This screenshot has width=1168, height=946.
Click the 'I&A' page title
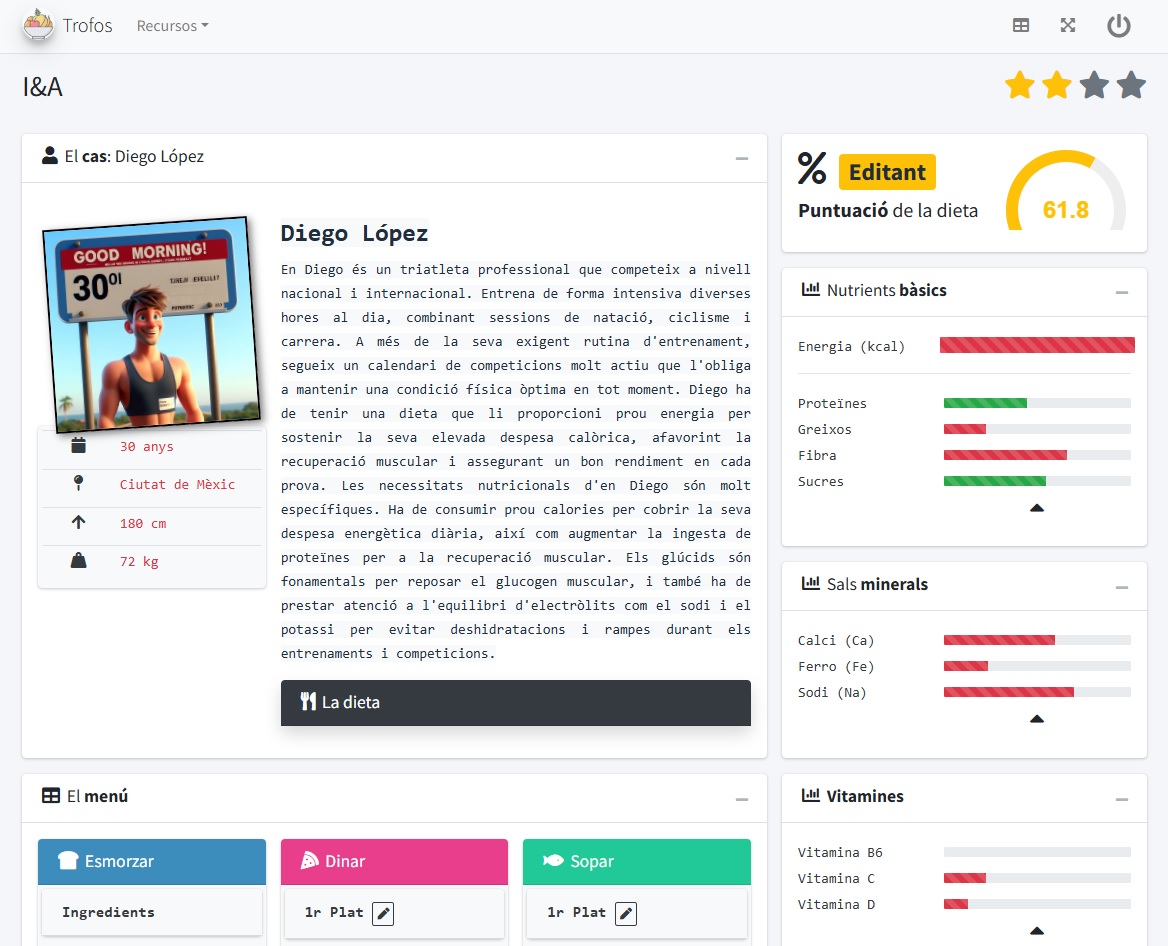coord(42,87)
